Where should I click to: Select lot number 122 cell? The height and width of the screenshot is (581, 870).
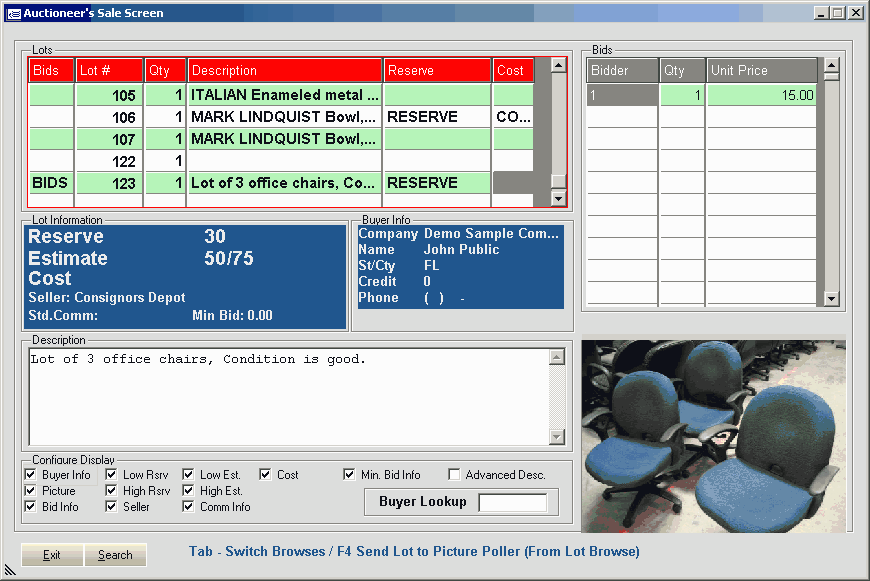click(109, 161)
